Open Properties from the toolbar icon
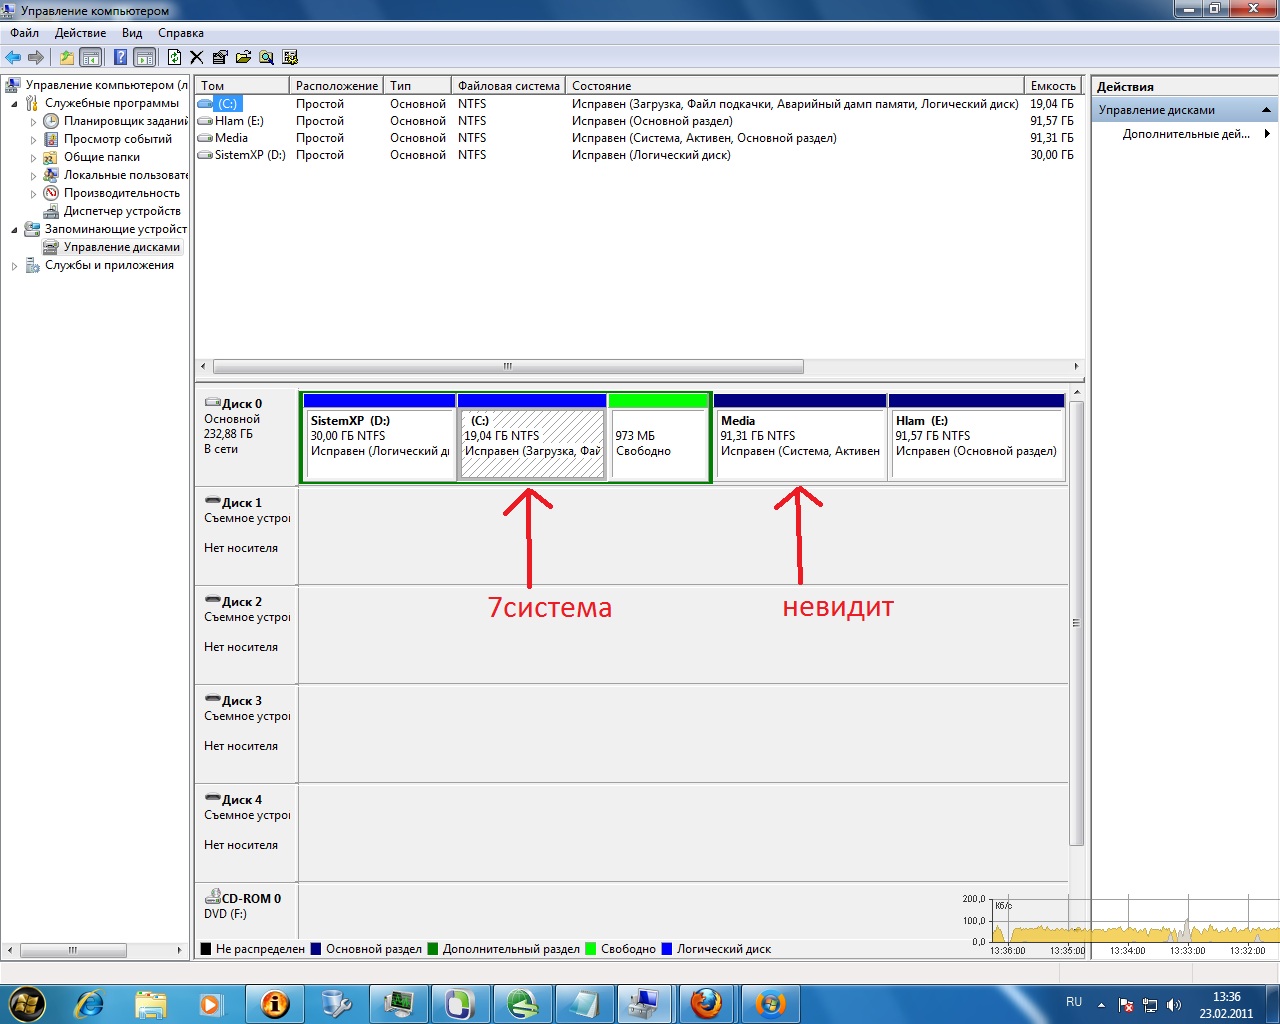The image size is (1280, 1024). coord(220,58)
